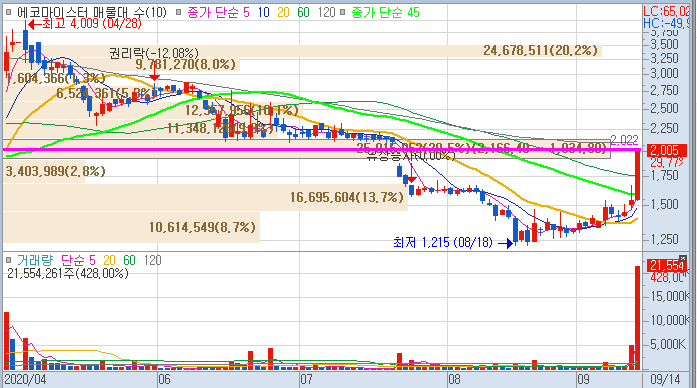The image size is (697, 388).
Task: Click the square marker before 거래량 label
Action: [x=8, y=260]
